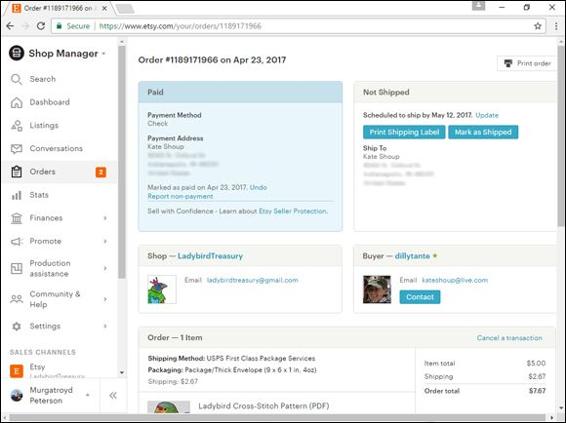566x423 pixels.
Task: Close the Order browser tab
Action: coord(104,8)
